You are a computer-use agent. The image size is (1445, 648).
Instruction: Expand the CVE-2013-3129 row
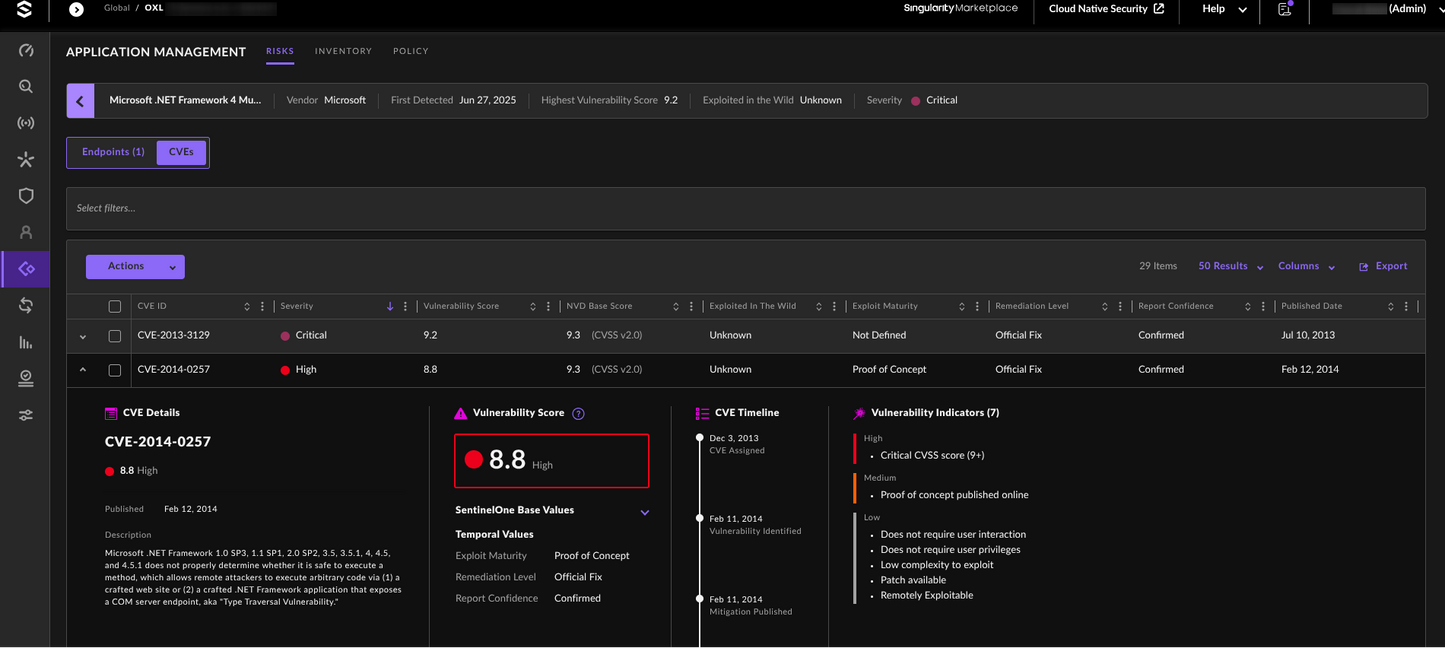tap(83, 336)
